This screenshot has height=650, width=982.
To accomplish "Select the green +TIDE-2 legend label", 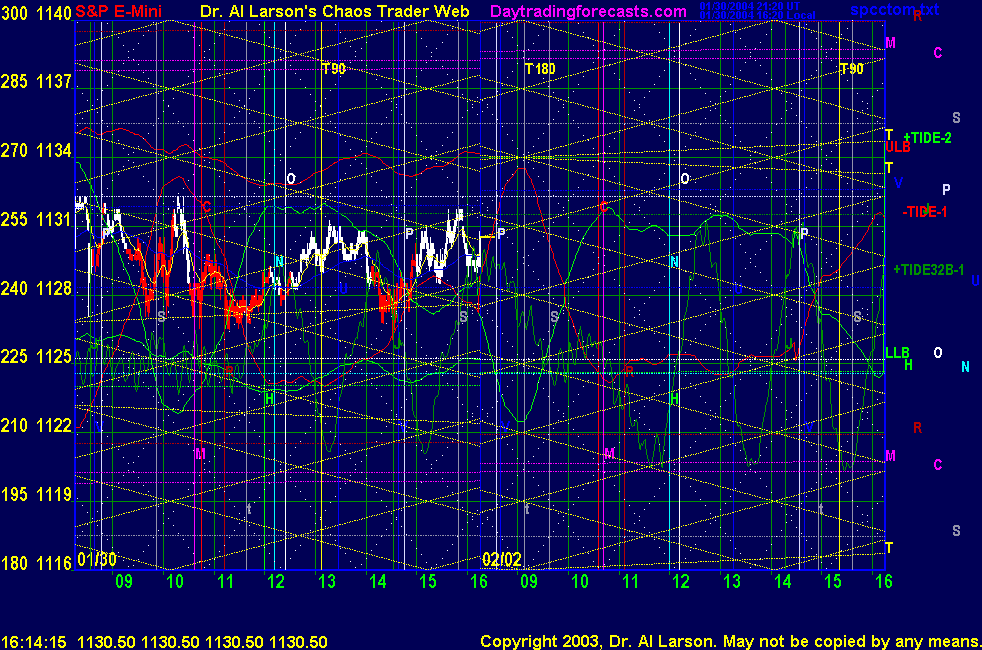I will (x=927, y=138).
